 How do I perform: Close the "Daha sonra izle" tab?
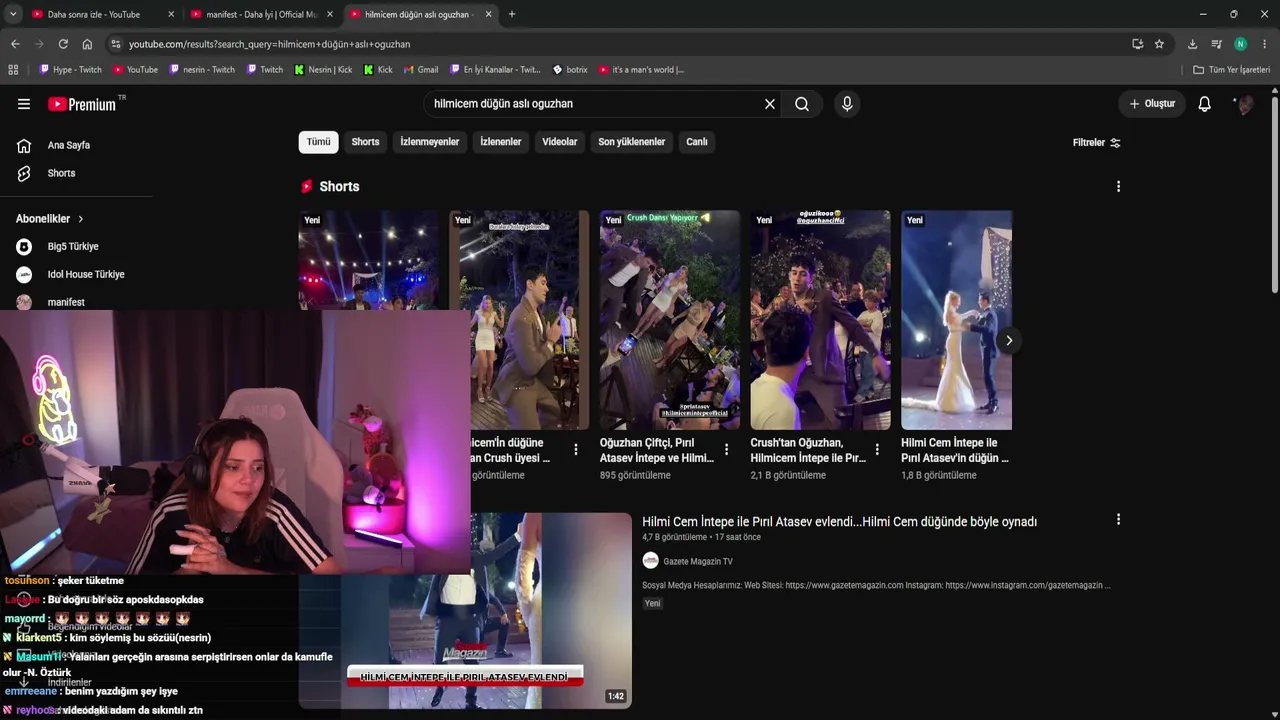click(x=171, y=14)
